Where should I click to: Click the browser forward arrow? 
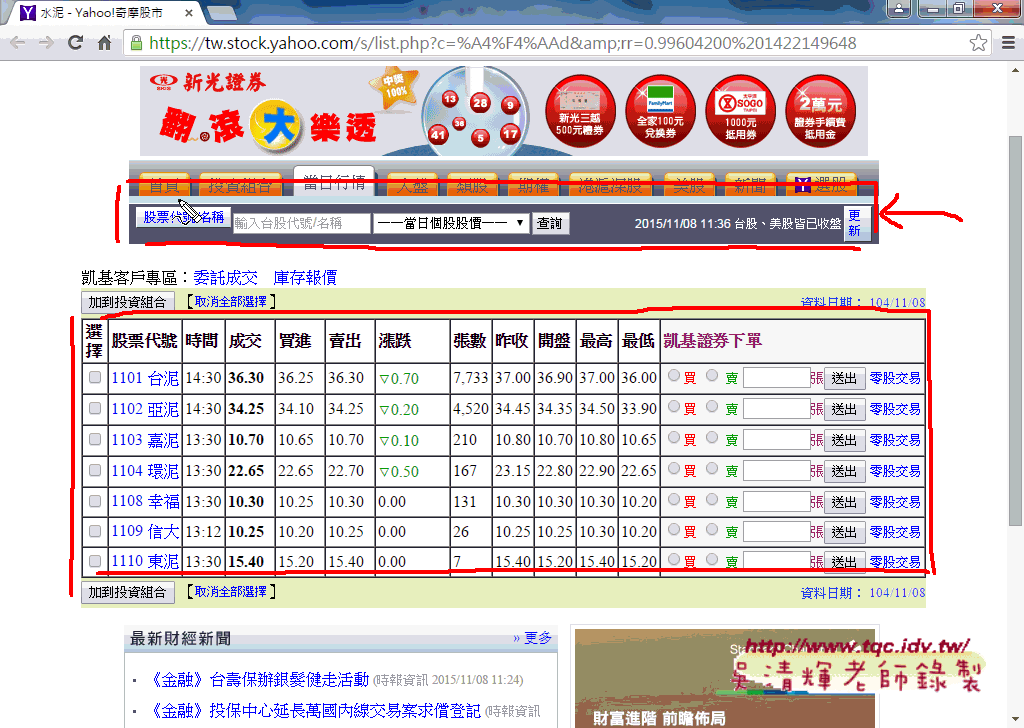46,43
